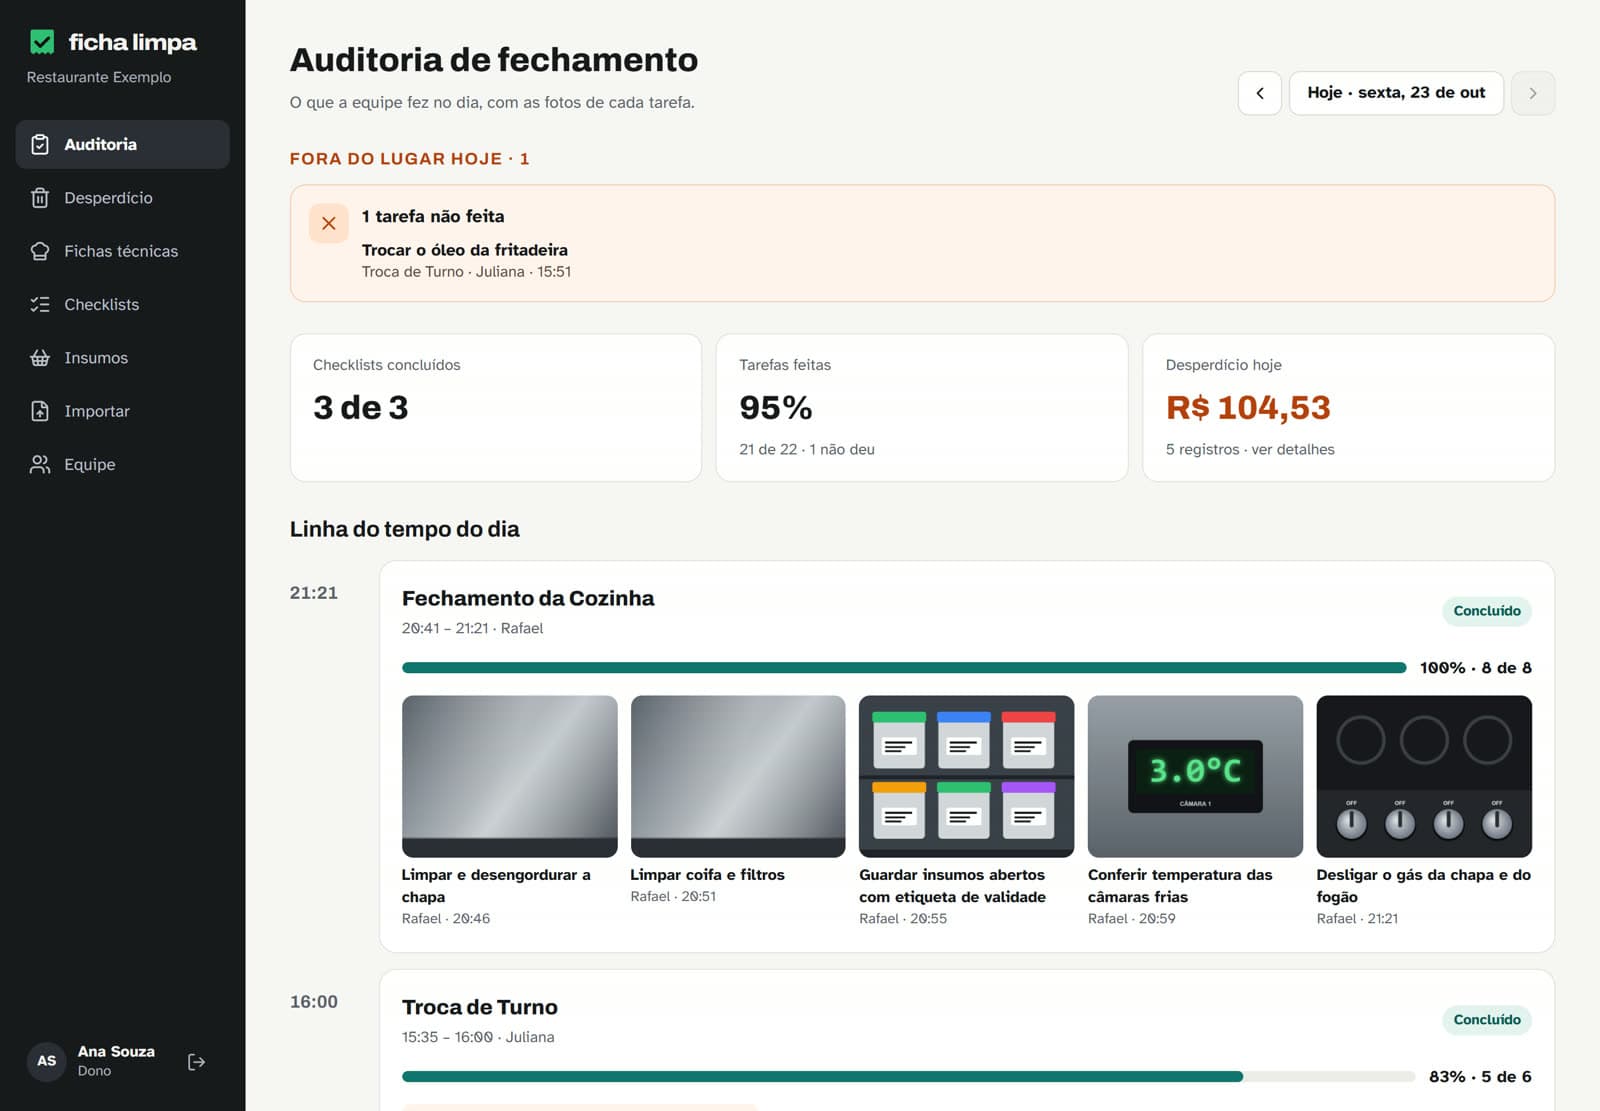Open the Limpar e desengordurar a chapa photo
Image resolution: width=1600 pixels, height=1111 pixels.
510,776
